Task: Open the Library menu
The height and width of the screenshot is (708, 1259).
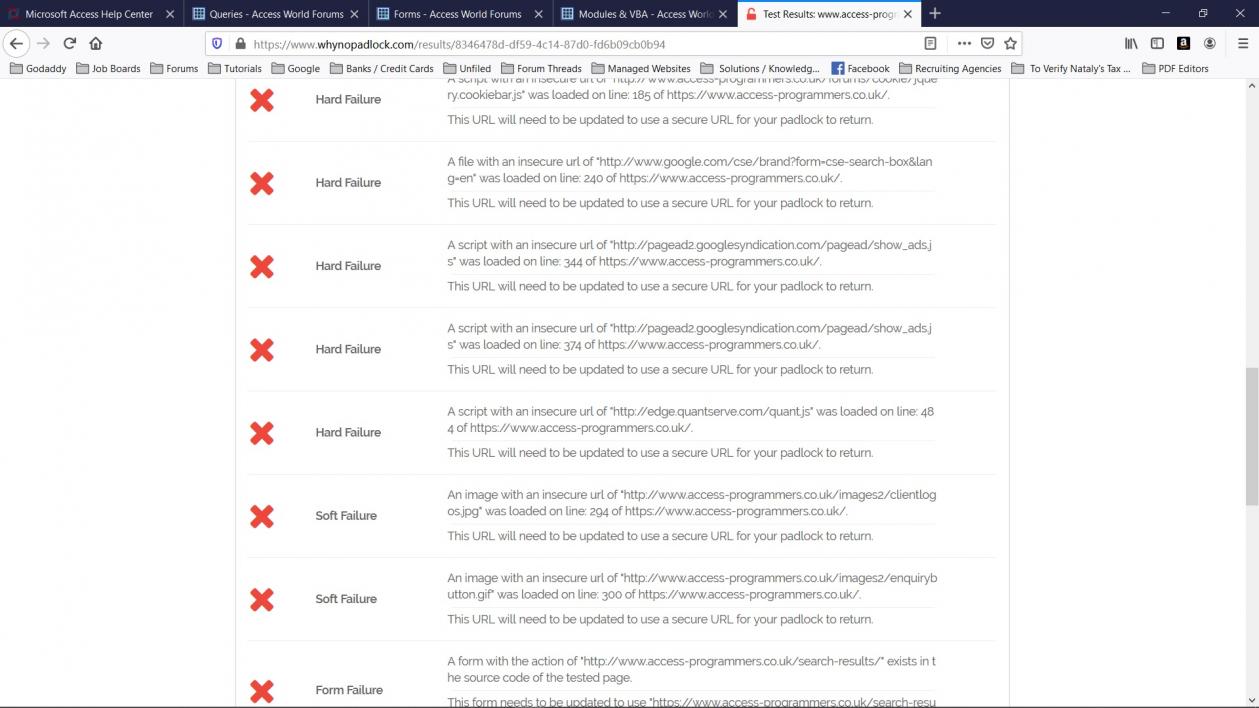Action: (x=1131, y=43)
